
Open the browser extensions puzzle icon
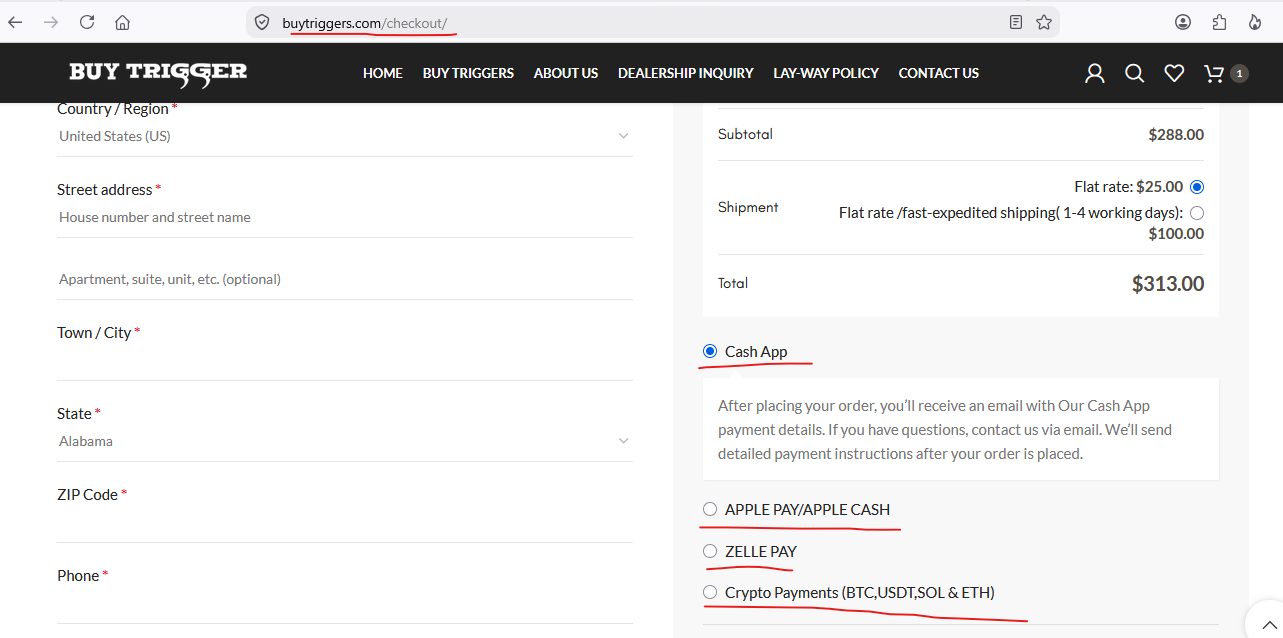point(1219,22)
